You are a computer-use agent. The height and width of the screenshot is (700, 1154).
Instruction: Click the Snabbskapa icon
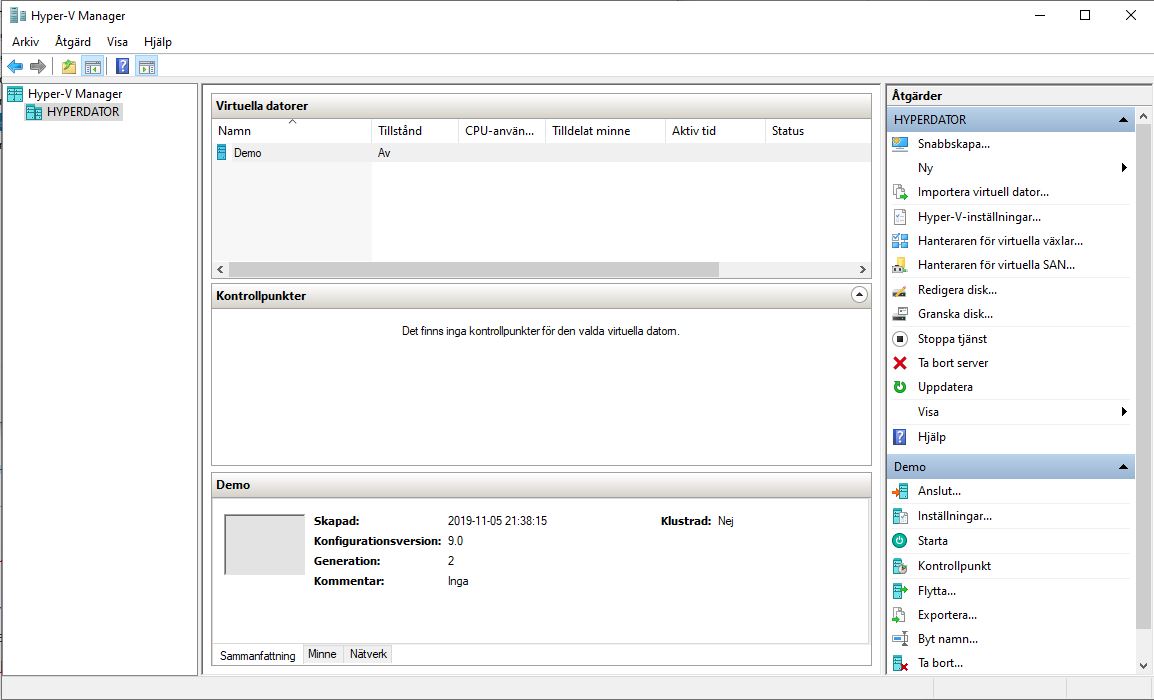point(899,144)
